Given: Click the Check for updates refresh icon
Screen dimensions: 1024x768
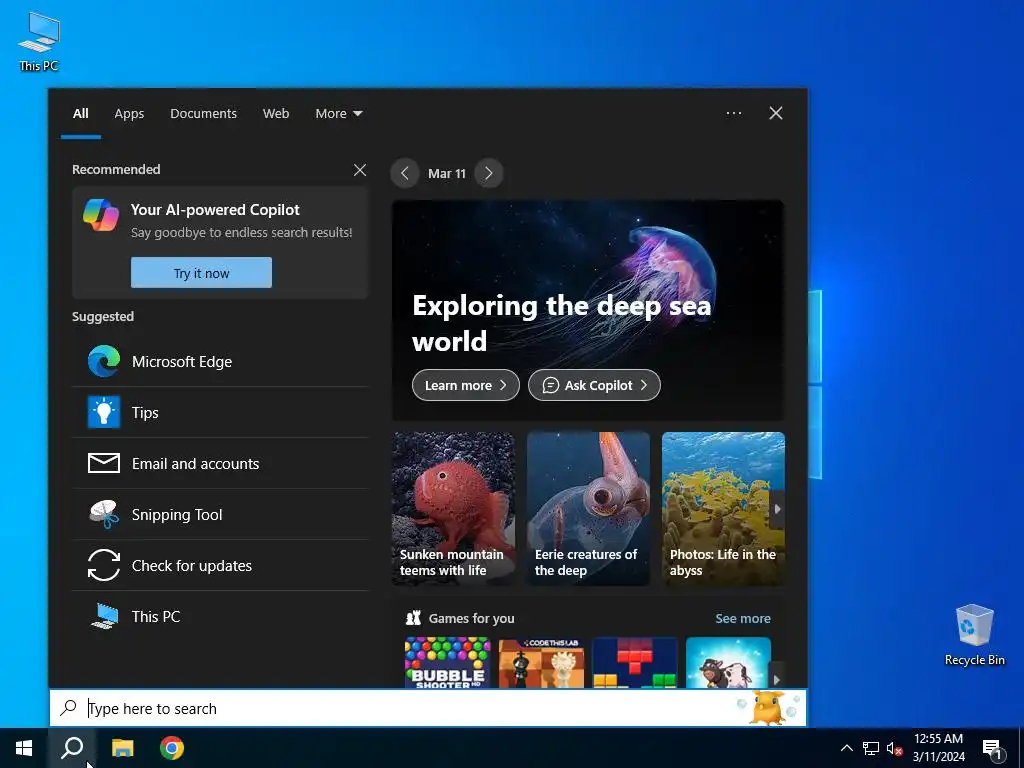Looking at the screenshot, I should coord(104,565).
